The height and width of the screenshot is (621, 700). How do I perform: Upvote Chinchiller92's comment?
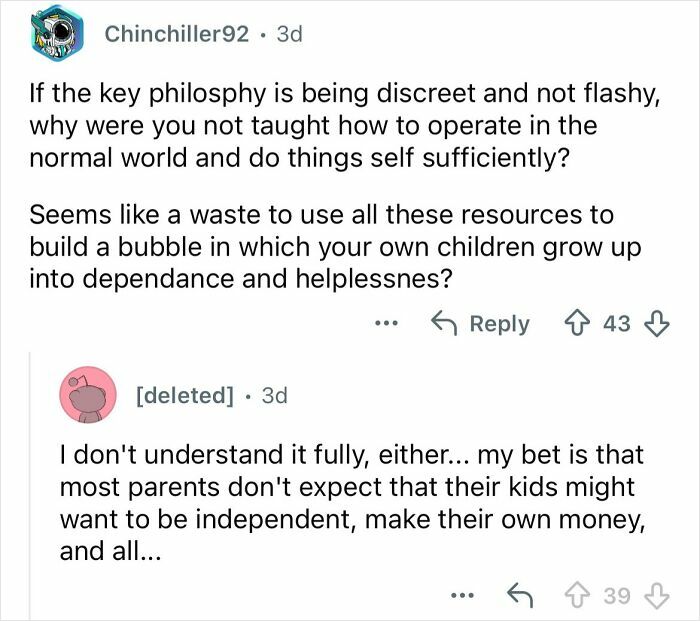pyautogui.click(x=579, y=324)
